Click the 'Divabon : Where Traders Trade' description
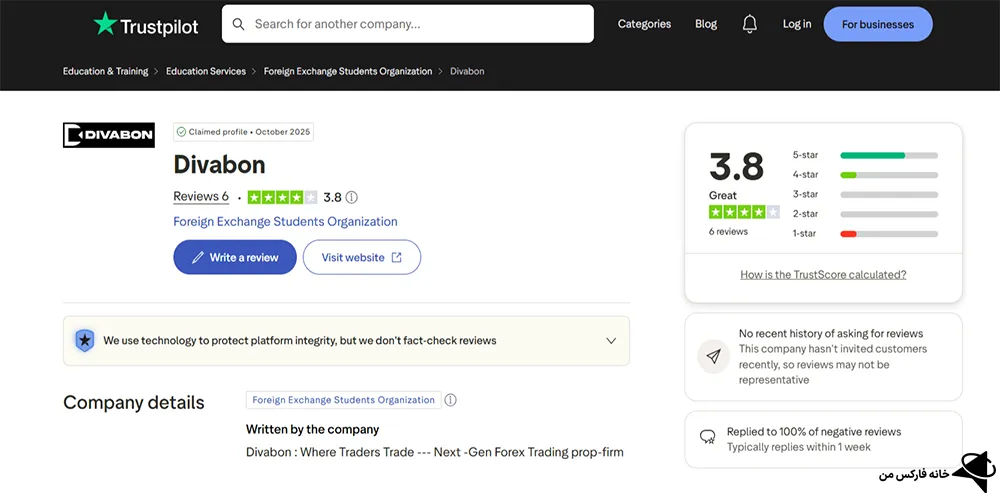 click(434, 452)
